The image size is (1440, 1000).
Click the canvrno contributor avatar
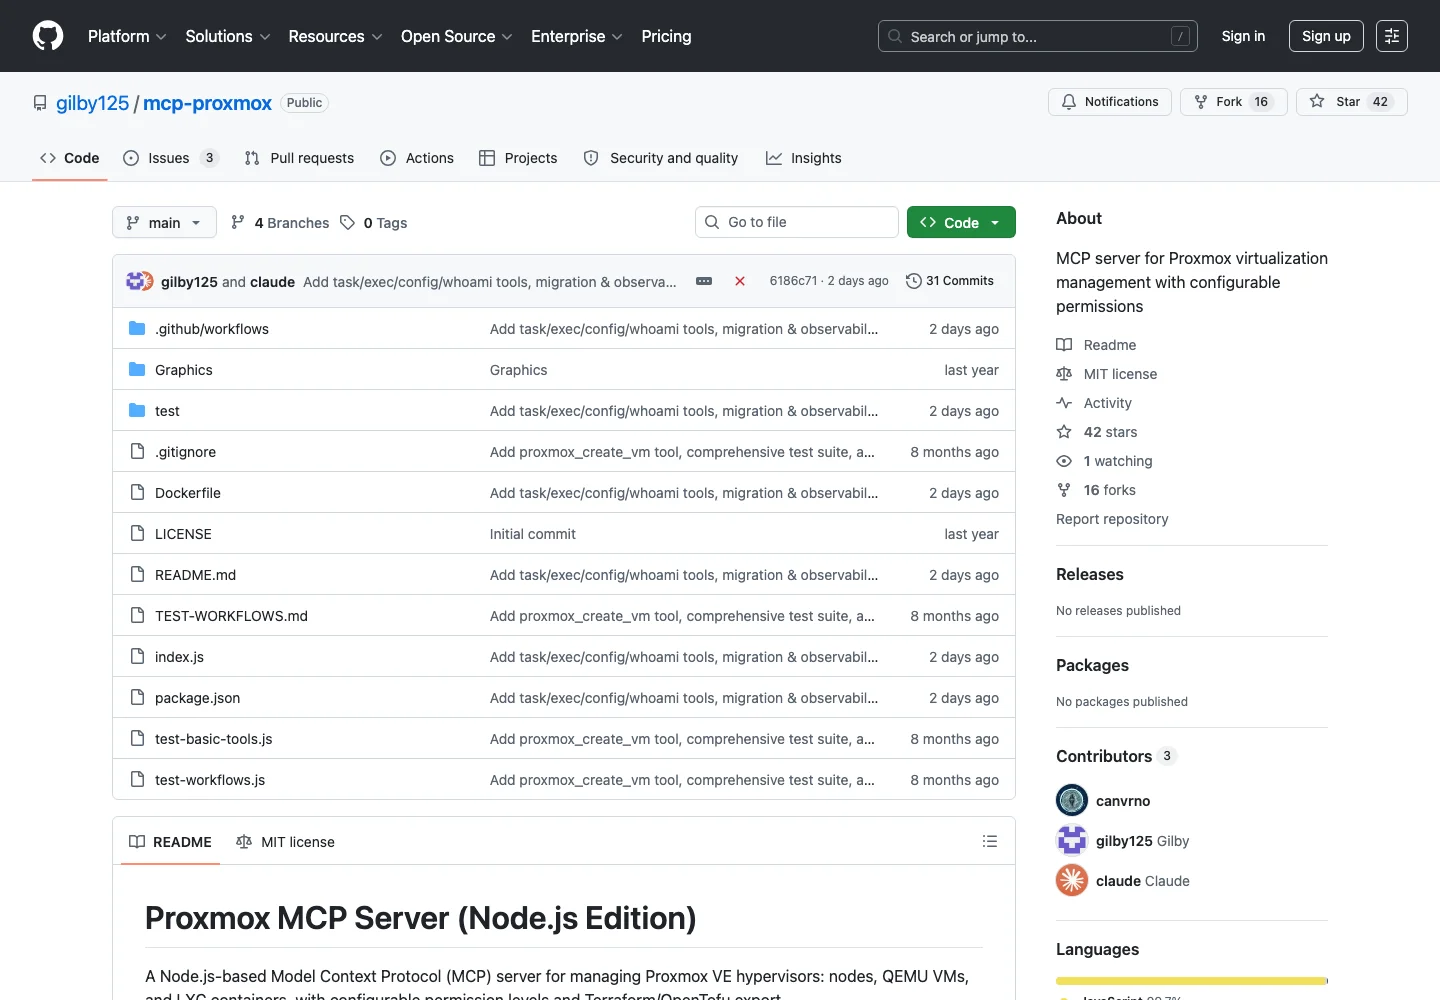(1072, 800)
